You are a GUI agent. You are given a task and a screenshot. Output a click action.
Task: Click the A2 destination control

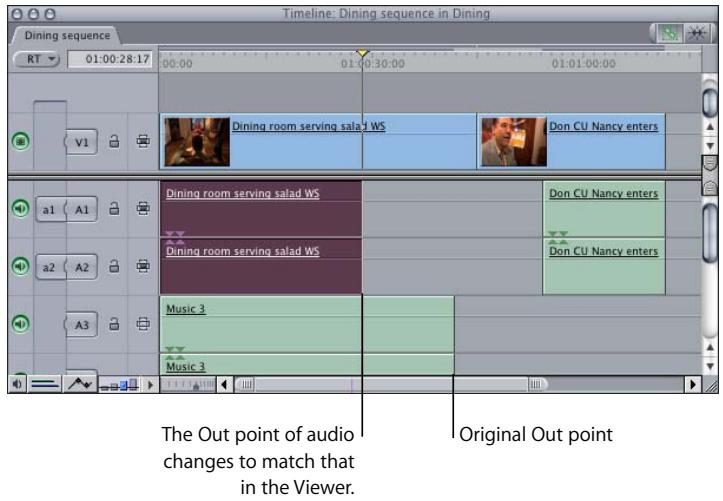click(82, 267)
